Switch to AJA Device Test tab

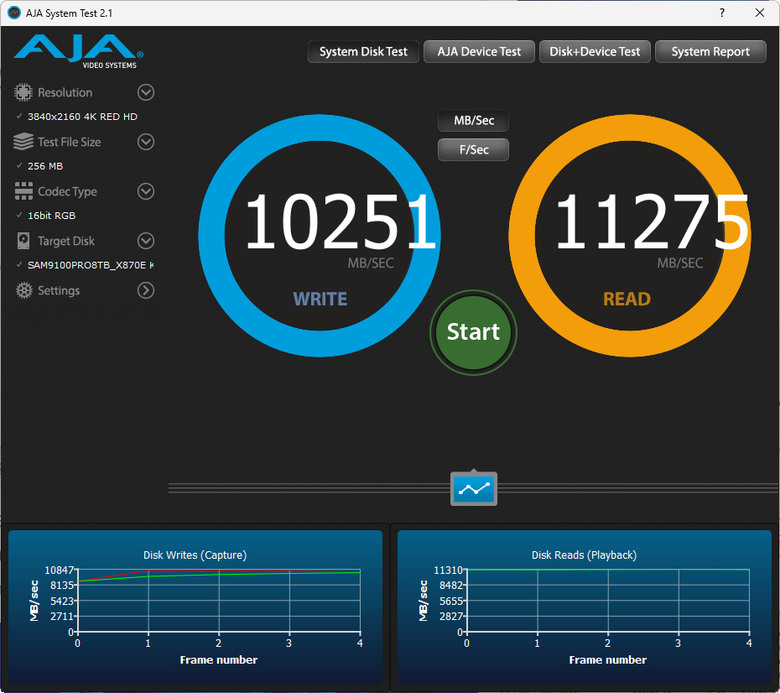(x=479, y=52)
